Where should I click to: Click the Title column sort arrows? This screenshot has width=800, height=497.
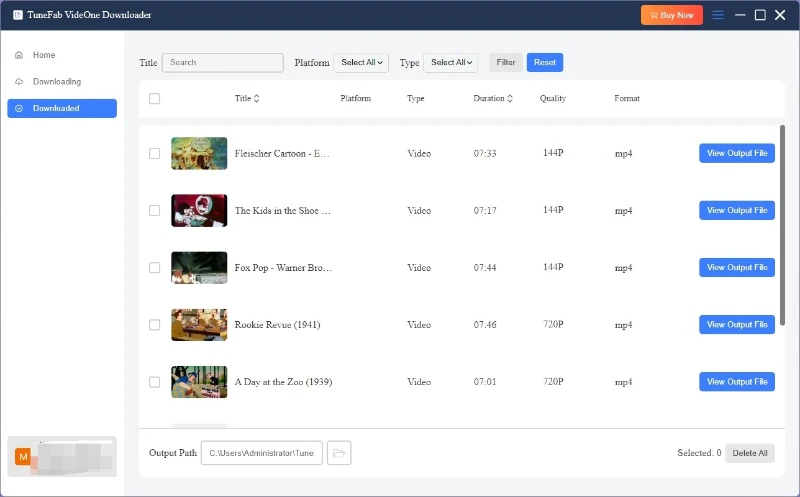point(257,99)
